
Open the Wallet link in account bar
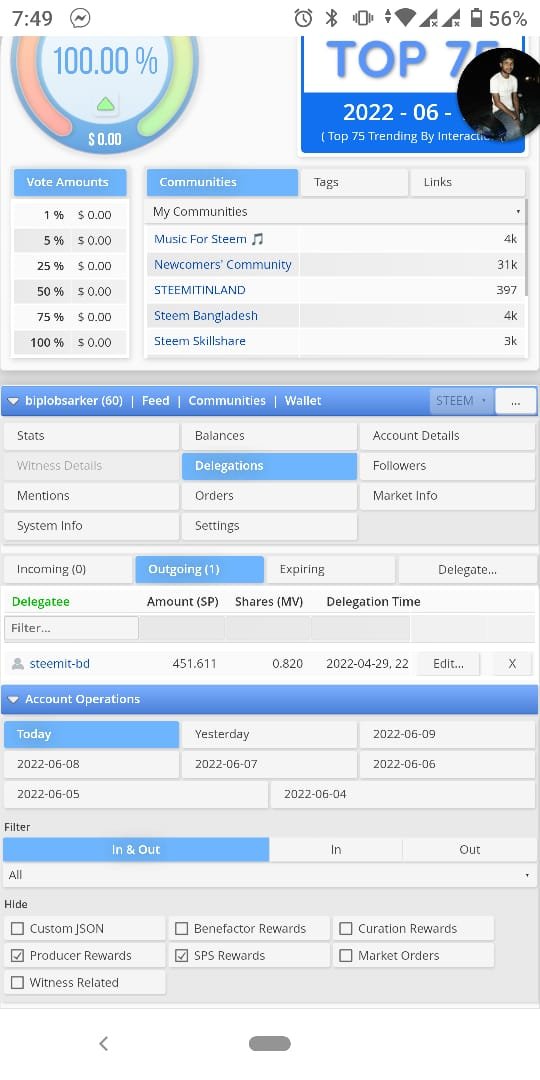point(303,401)
